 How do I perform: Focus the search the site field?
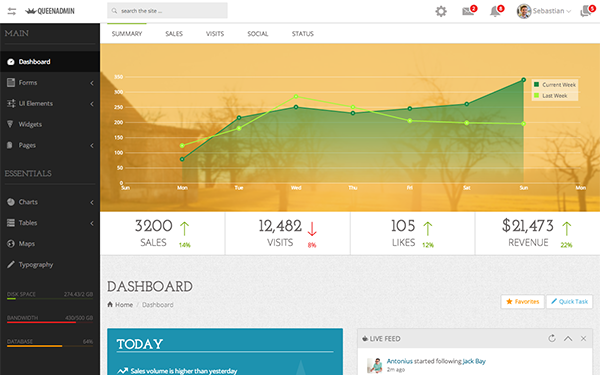pos(167,11)
